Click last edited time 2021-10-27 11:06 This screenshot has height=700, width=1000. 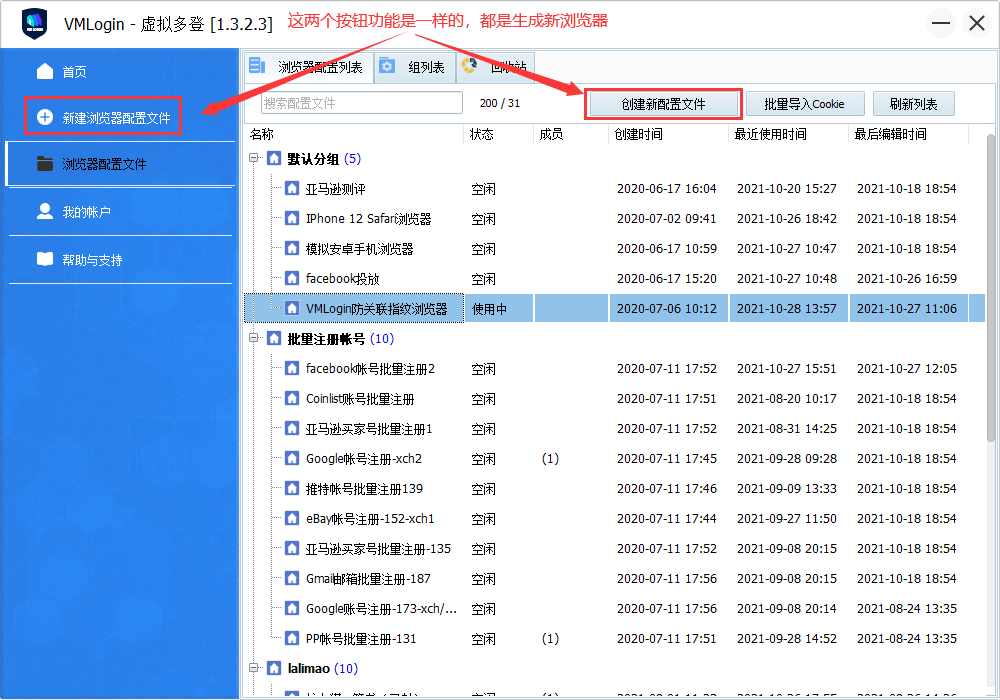click(x=906, y=309)
